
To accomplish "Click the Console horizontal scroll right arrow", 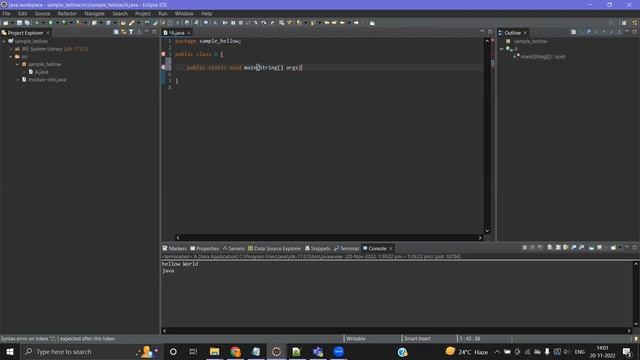I will (x=629, y=331).
